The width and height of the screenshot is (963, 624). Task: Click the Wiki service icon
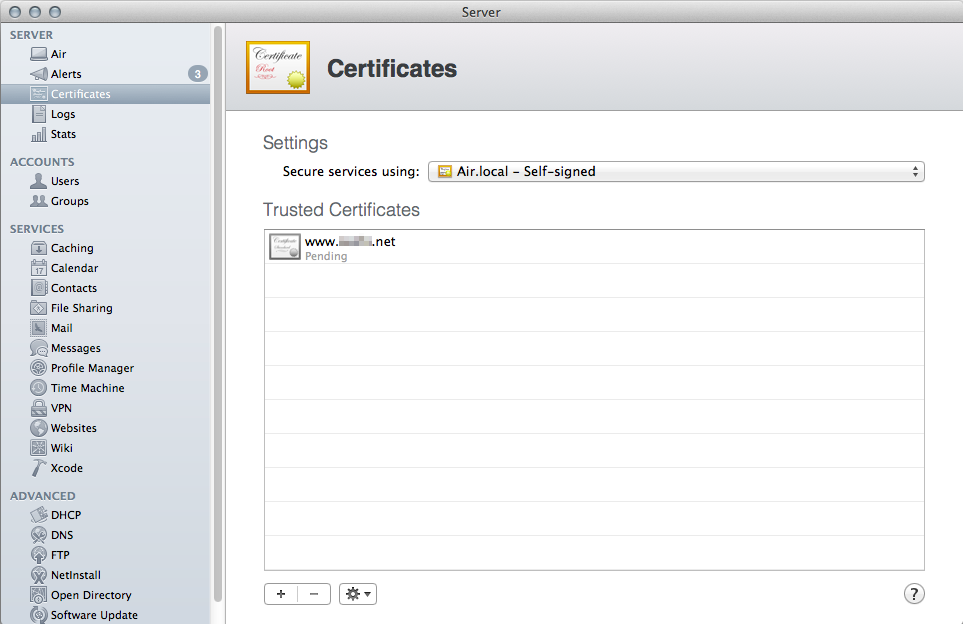[39, 448]
